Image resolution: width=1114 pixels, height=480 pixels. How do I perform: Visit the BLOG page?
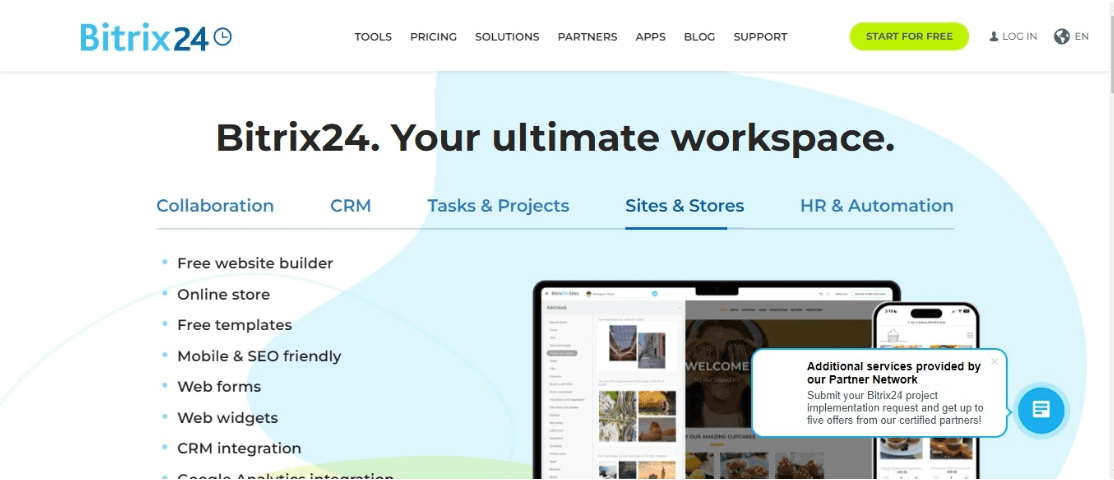tap(700, 37)
